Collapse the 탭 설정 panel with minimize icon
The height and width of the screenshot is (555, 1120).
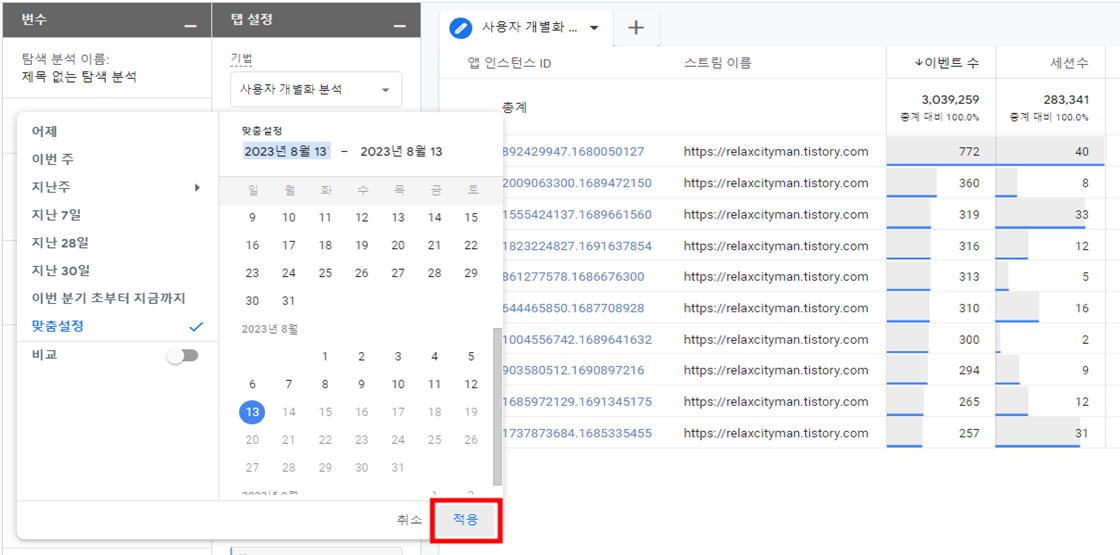pyautogui.click(x=401, y=26)
